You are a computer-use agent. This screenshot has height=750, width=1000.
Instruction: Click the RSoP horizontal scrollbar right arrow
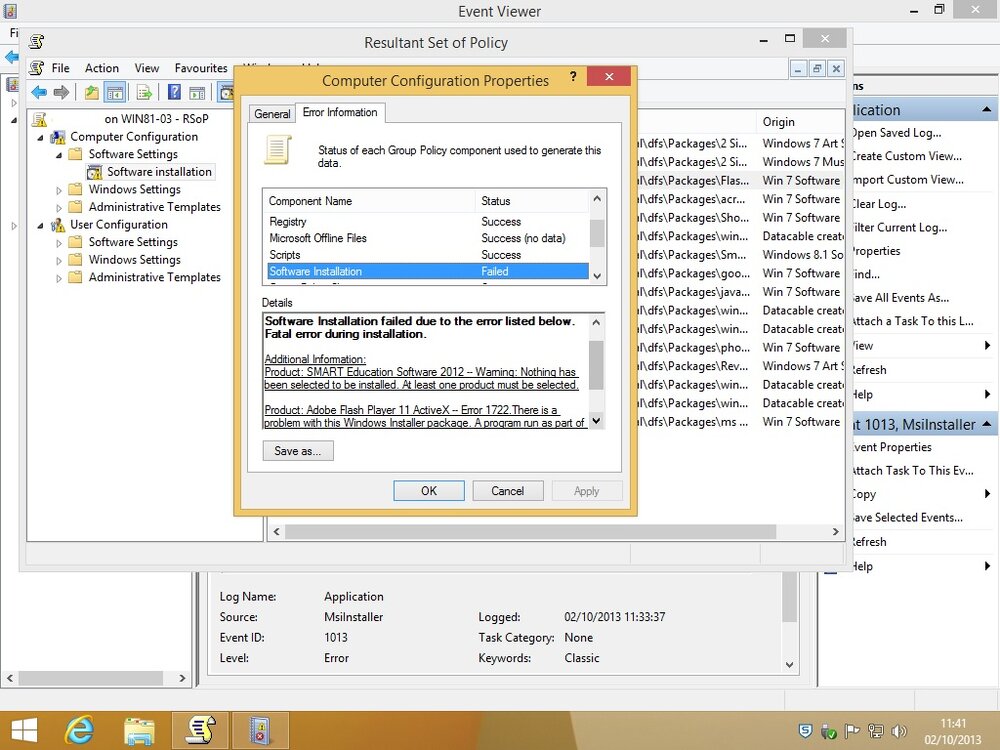(x=835, y=532)
